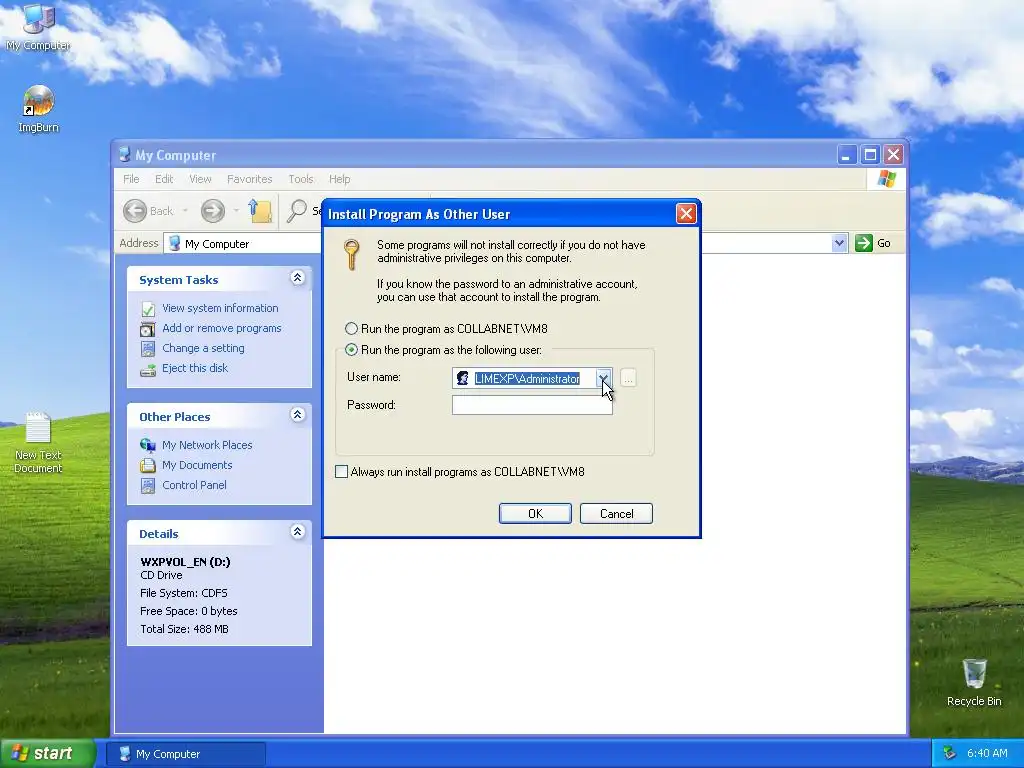The image size is (1024, 768).
Task: Click the Eject this disk icon
Action: click(148, 369)
